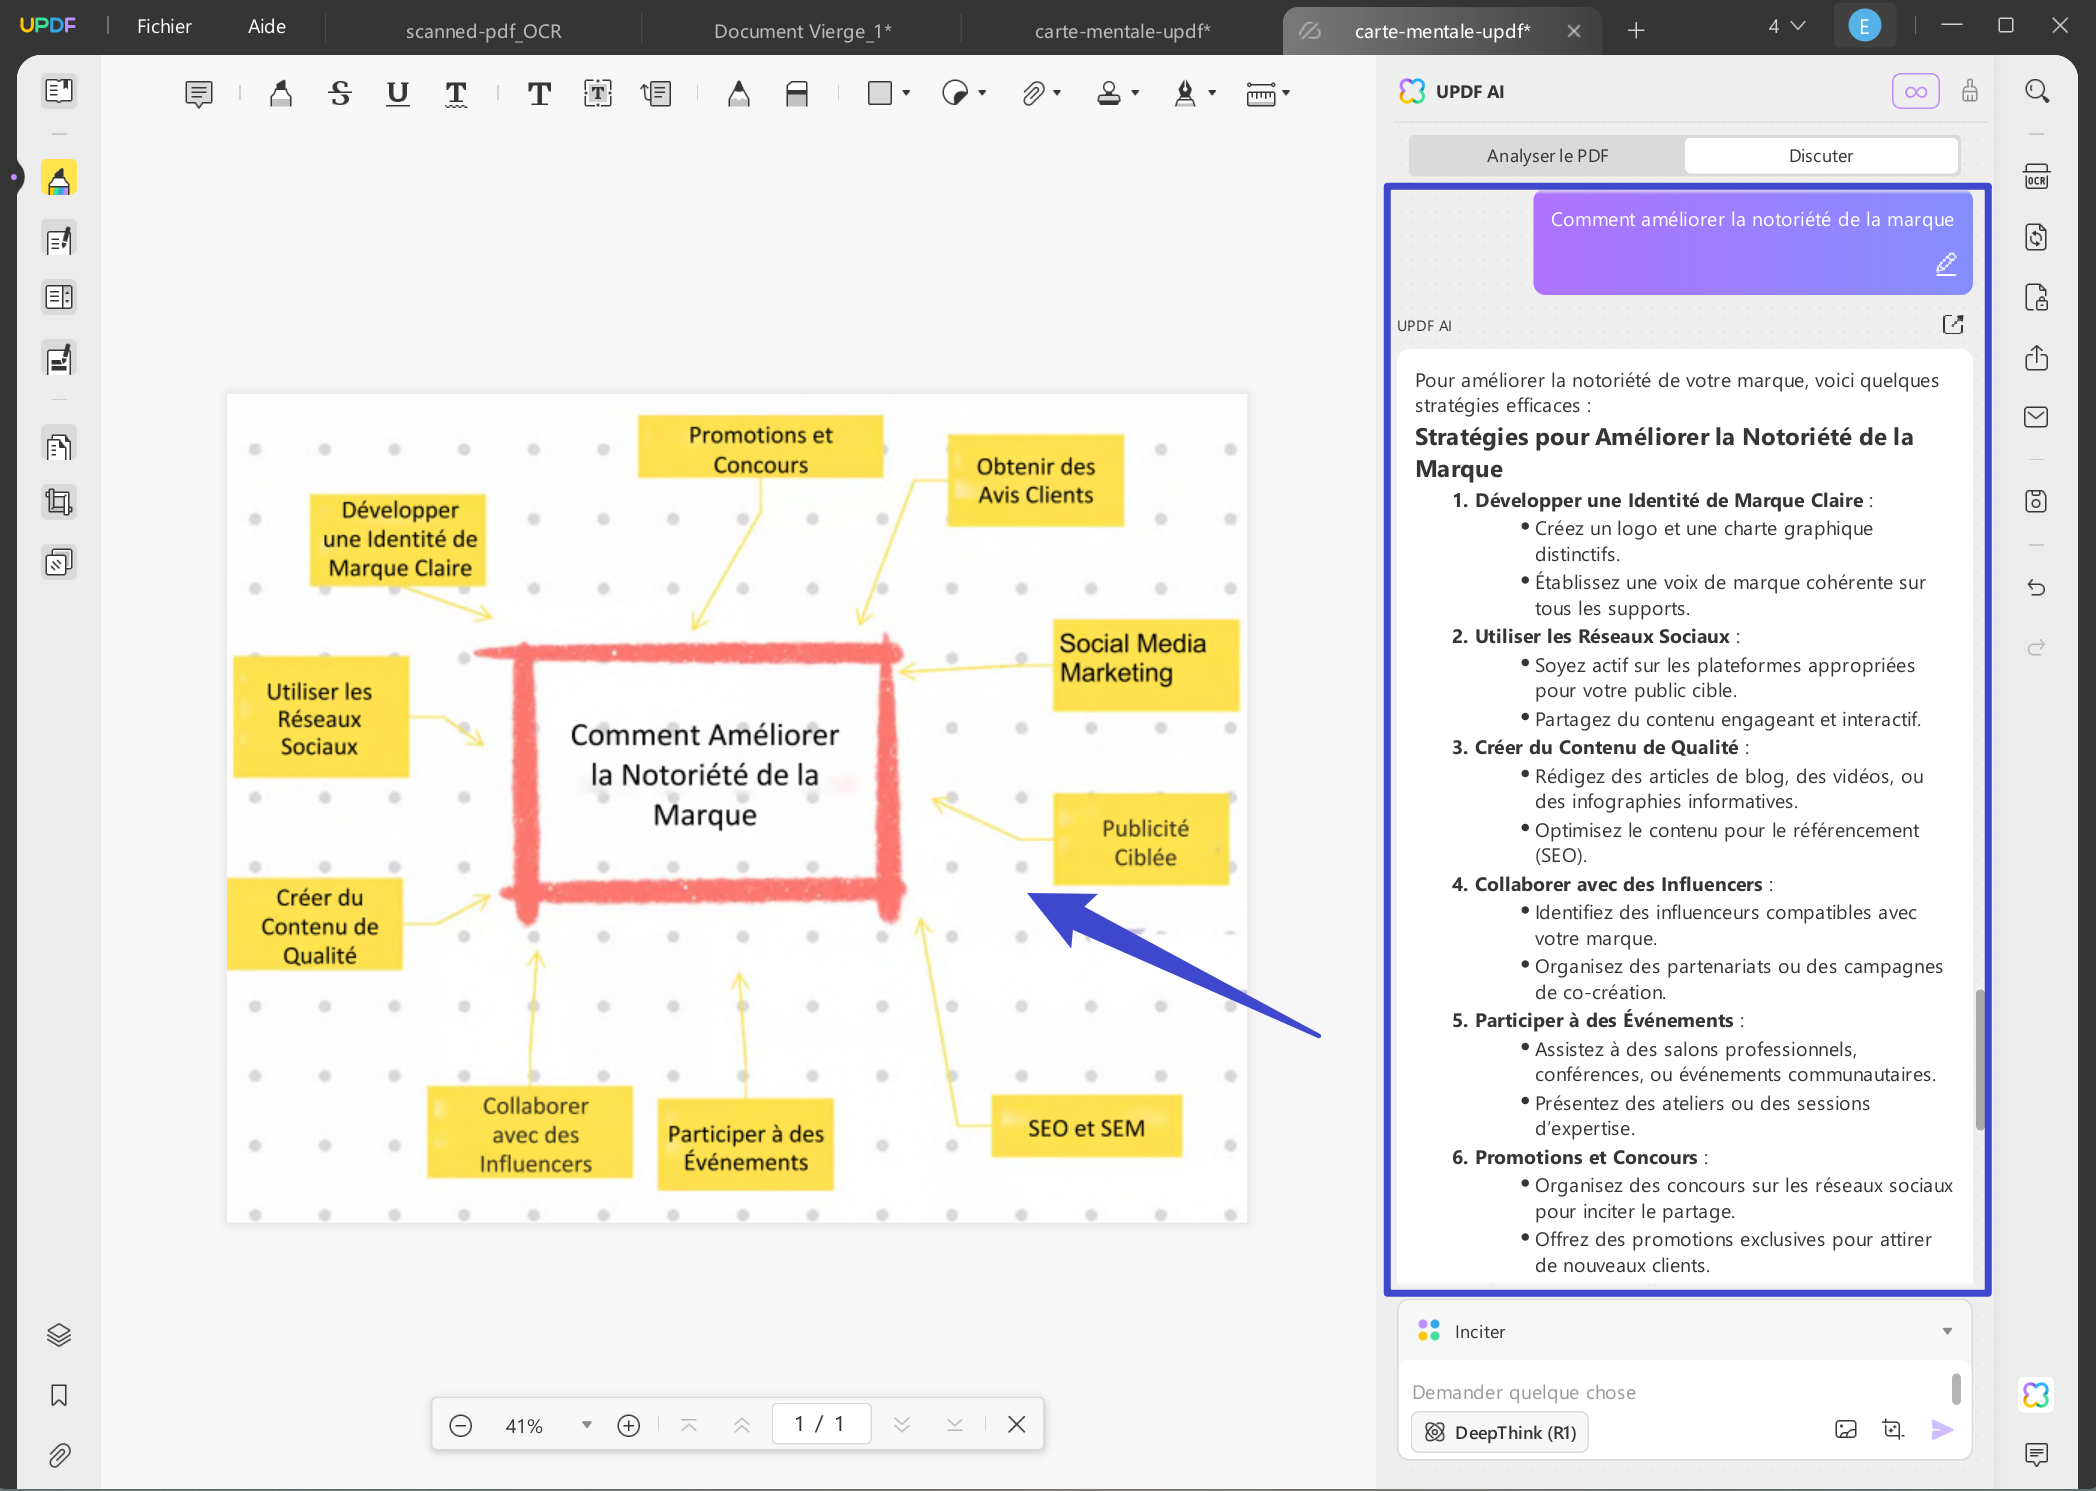Open the document search tool
Viewport: 2096px width, 1491px height.
point(2038,91)
